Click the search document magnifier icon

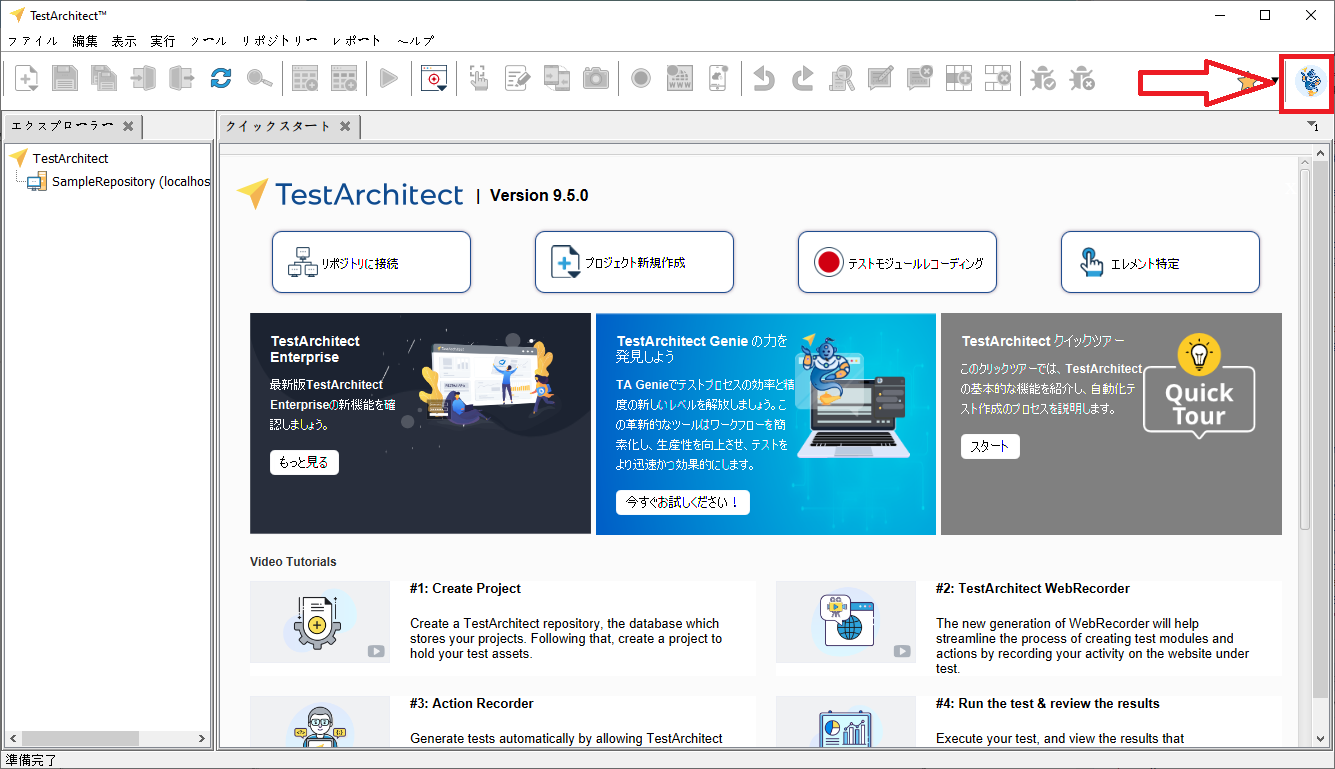(x=842, y=78)
